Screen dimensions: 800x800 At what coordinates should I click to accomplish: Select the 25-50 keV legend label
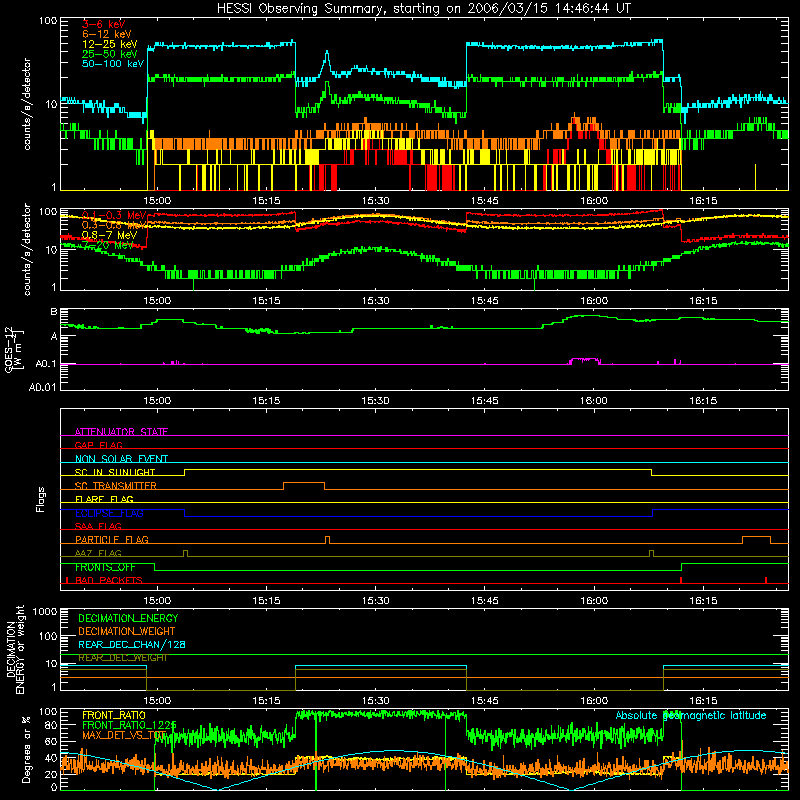point(110,54)
